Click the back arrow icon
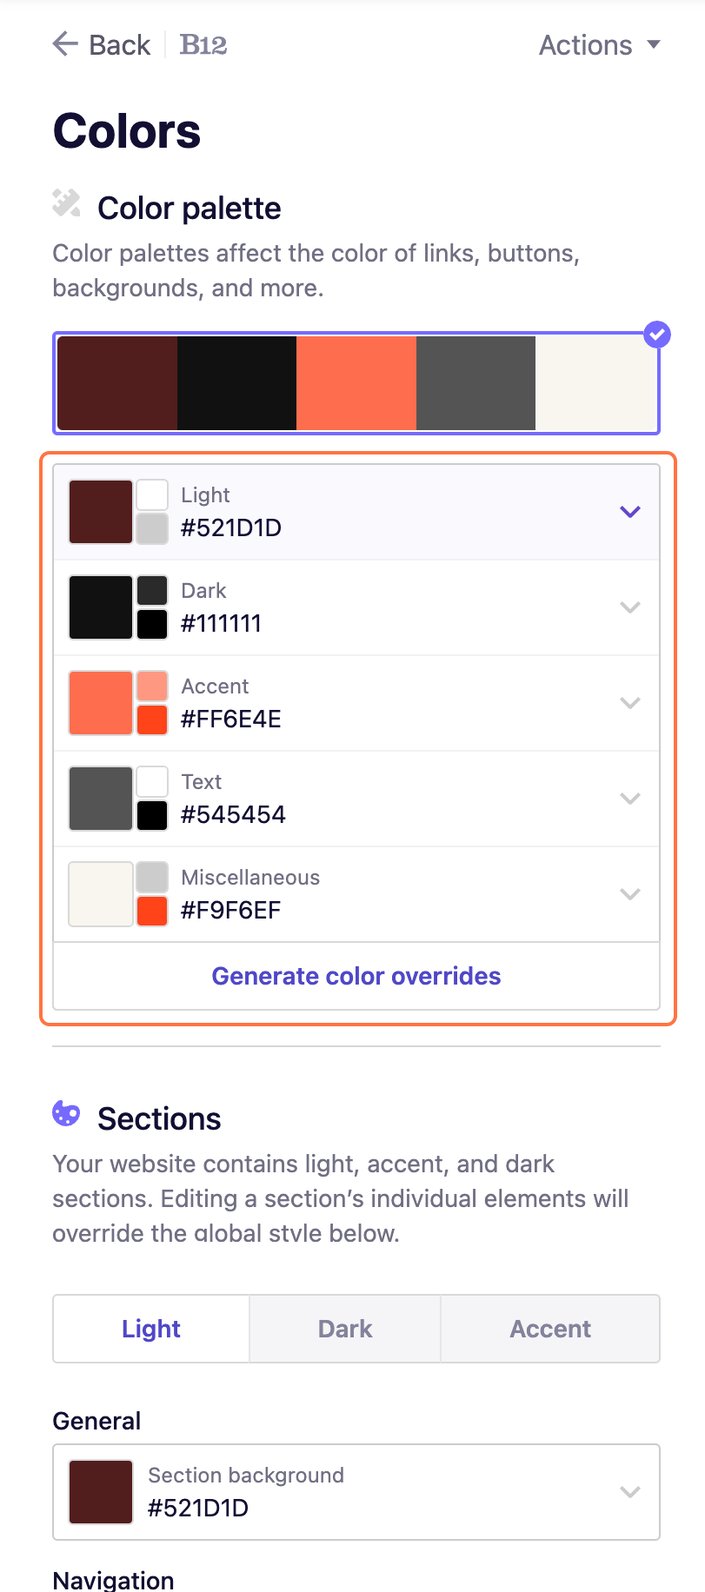This screenshot has height=1592, width=705. 63,44
